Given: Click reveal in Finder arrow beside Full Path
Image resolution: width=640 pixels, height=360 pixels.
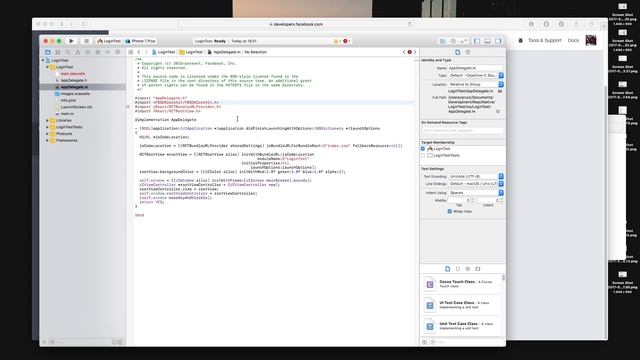Looking at the screenshot, I should (498, 111).
